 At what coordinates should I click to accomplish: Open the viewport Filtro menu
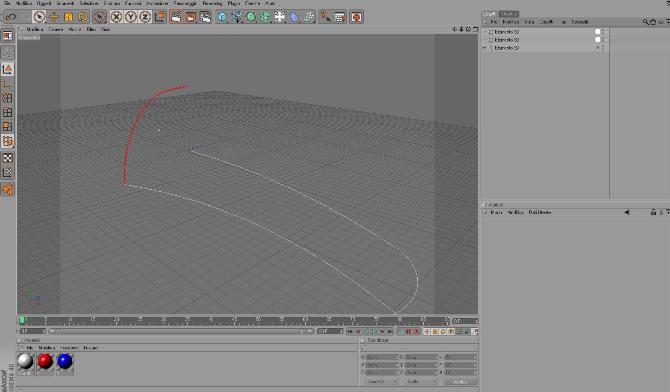91,29
